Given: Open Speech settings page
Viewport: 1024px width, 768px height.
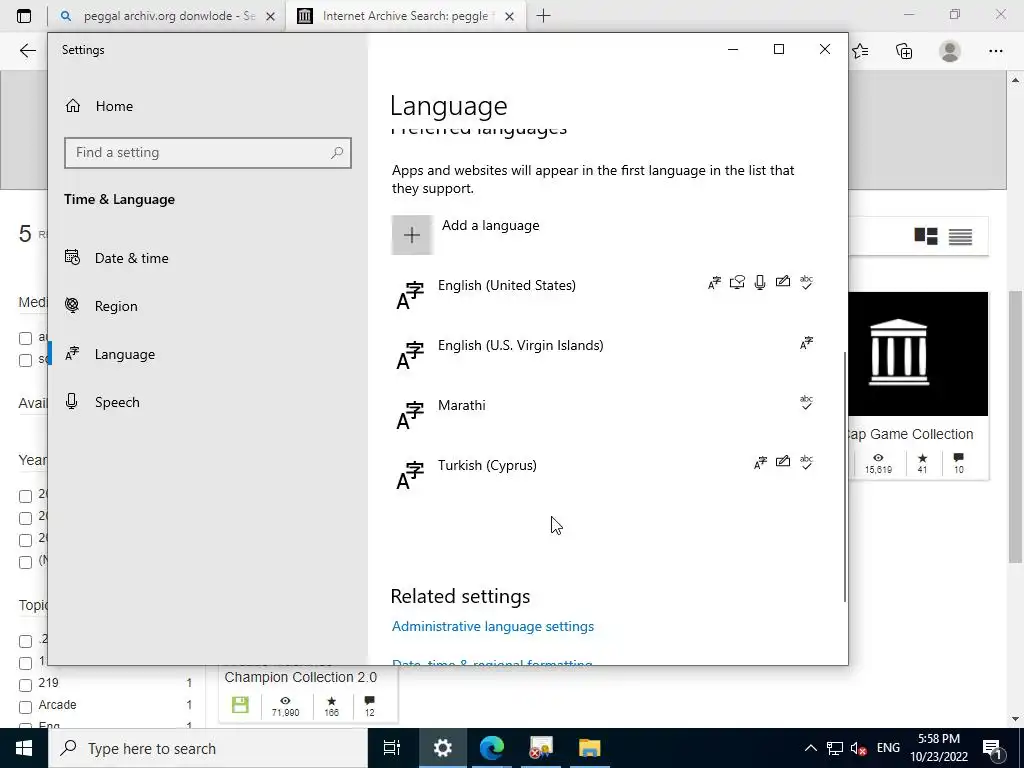Looking at the screenshot, I should (103, 402).
